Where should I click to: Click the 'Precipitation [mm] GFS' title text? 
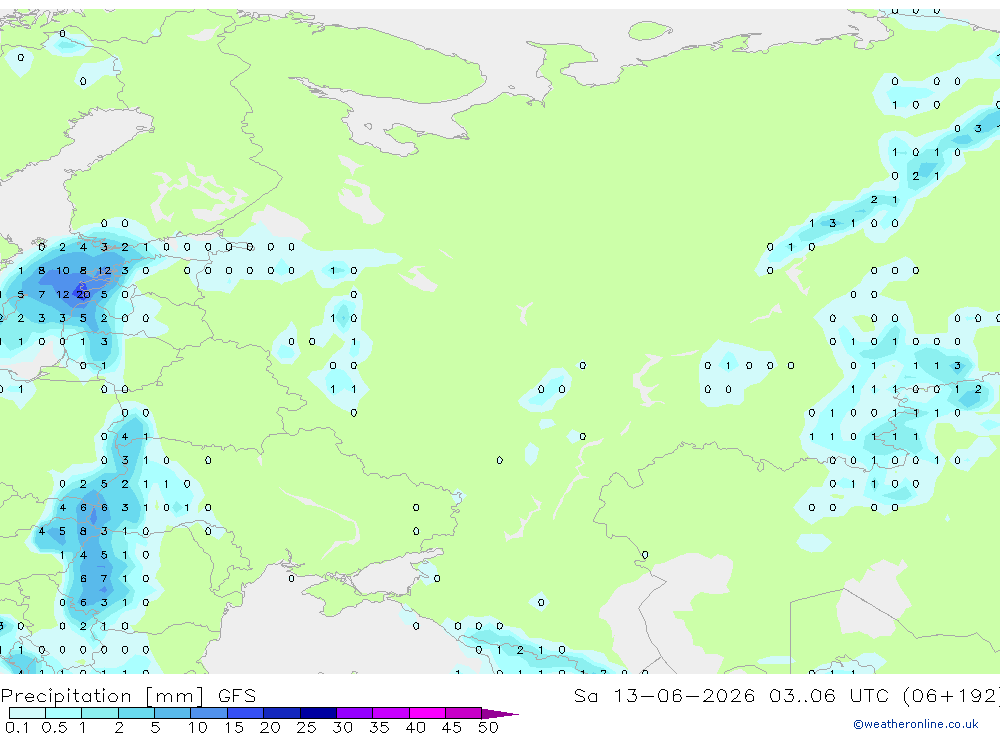point(128,695)
